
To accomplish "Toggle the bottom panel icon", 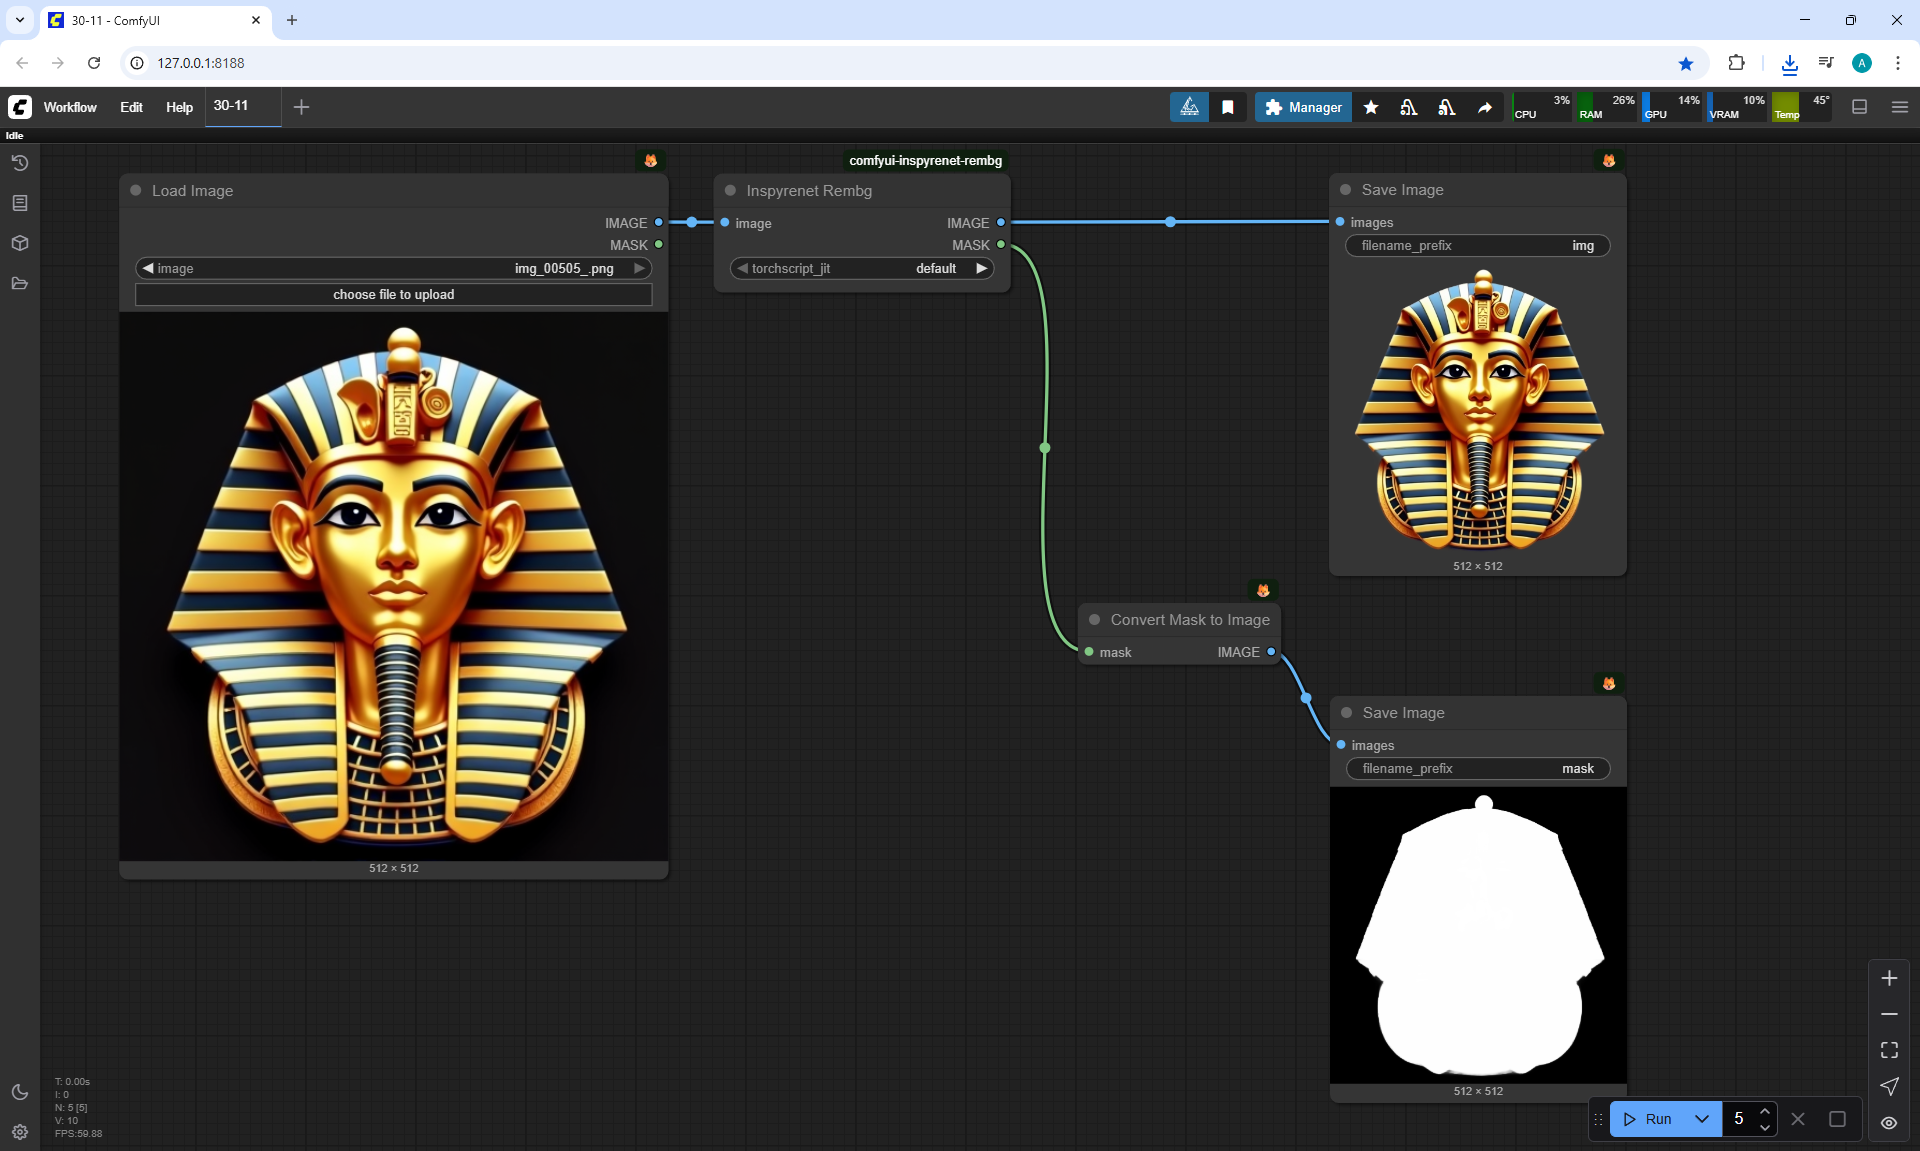I will pyautogui.click(x=1859, y=107).
